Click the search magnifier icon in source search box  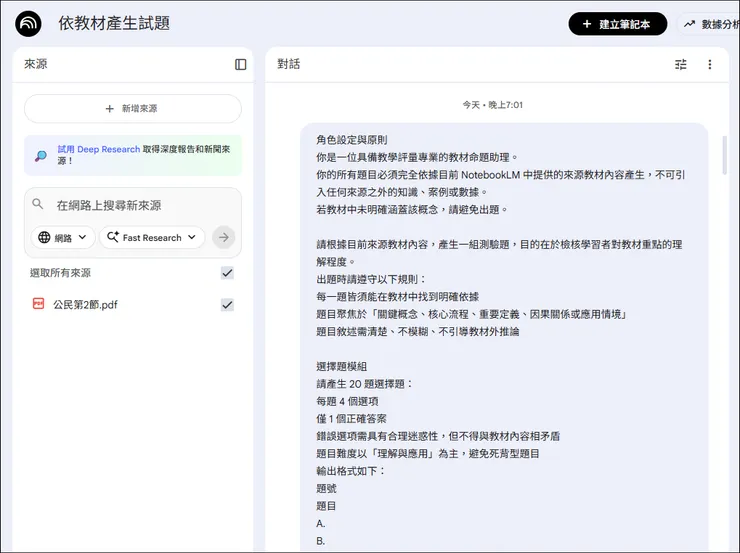click(x=38, y=204)
